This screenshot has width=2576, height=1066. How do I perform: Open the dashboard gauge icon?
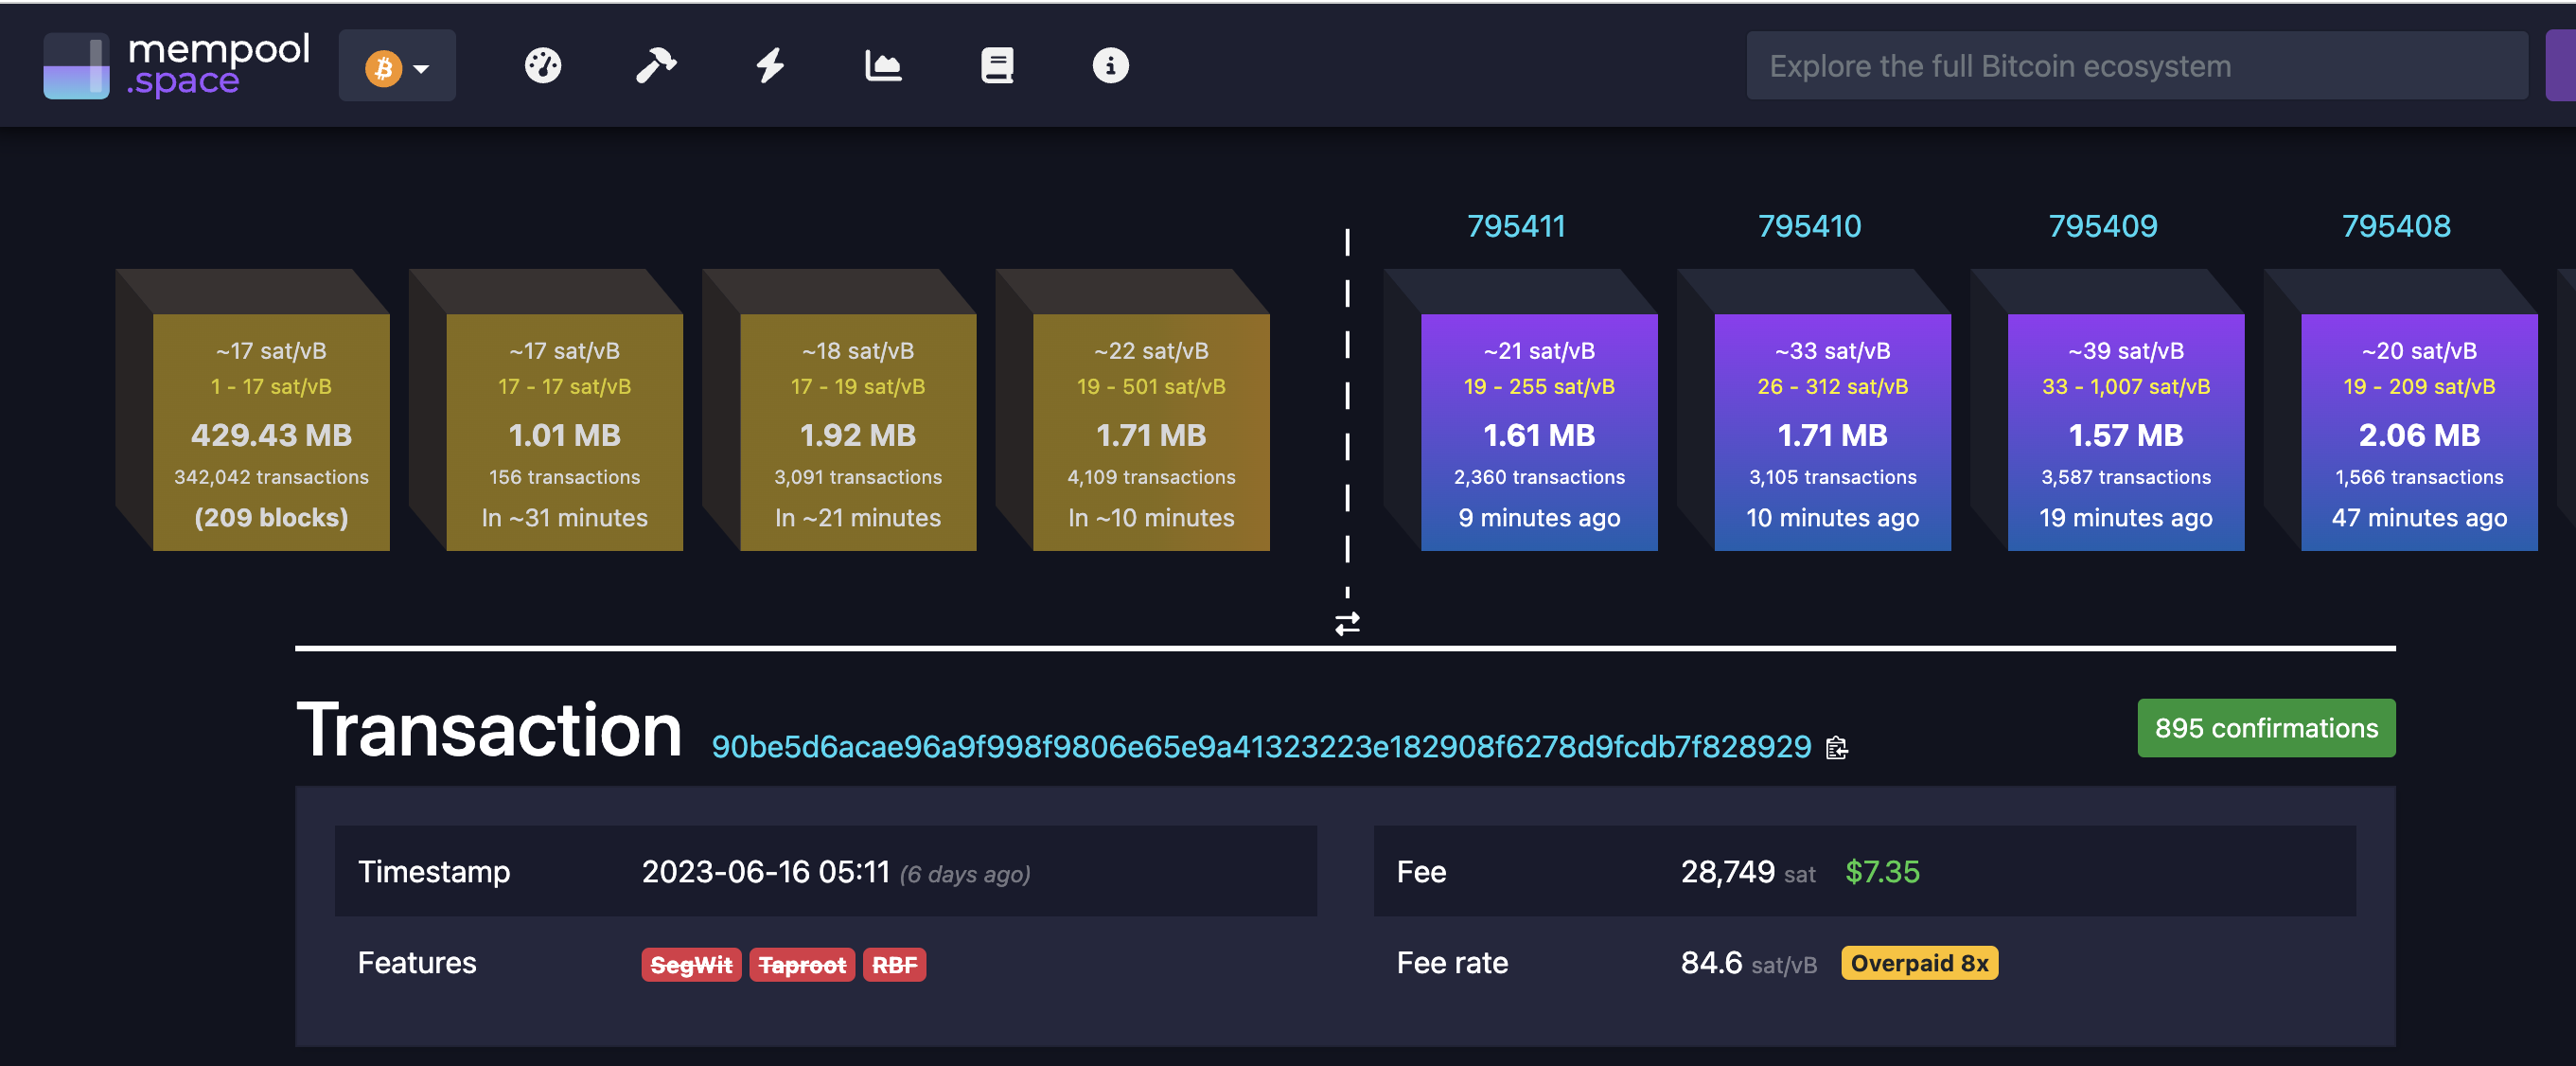pos(543,66)
